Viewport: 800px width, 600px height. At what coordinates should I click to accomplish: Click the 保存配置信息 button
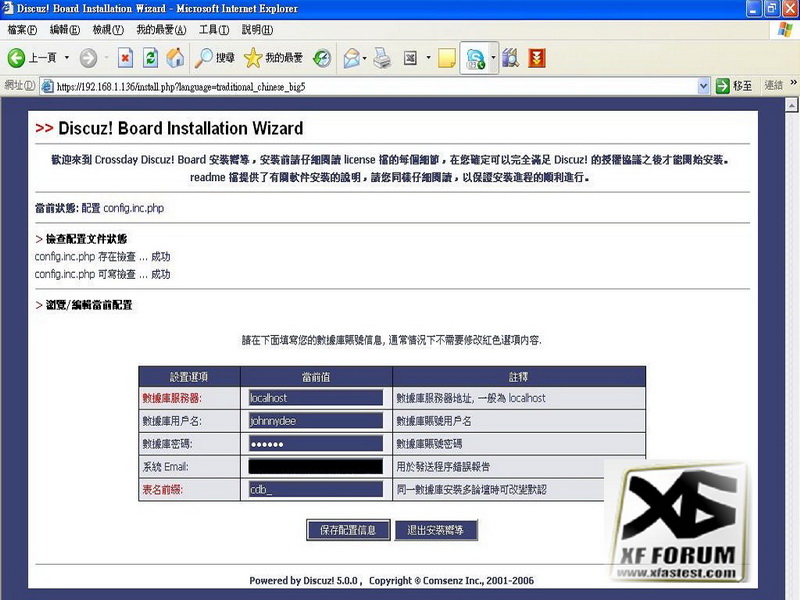pos(348,530)
